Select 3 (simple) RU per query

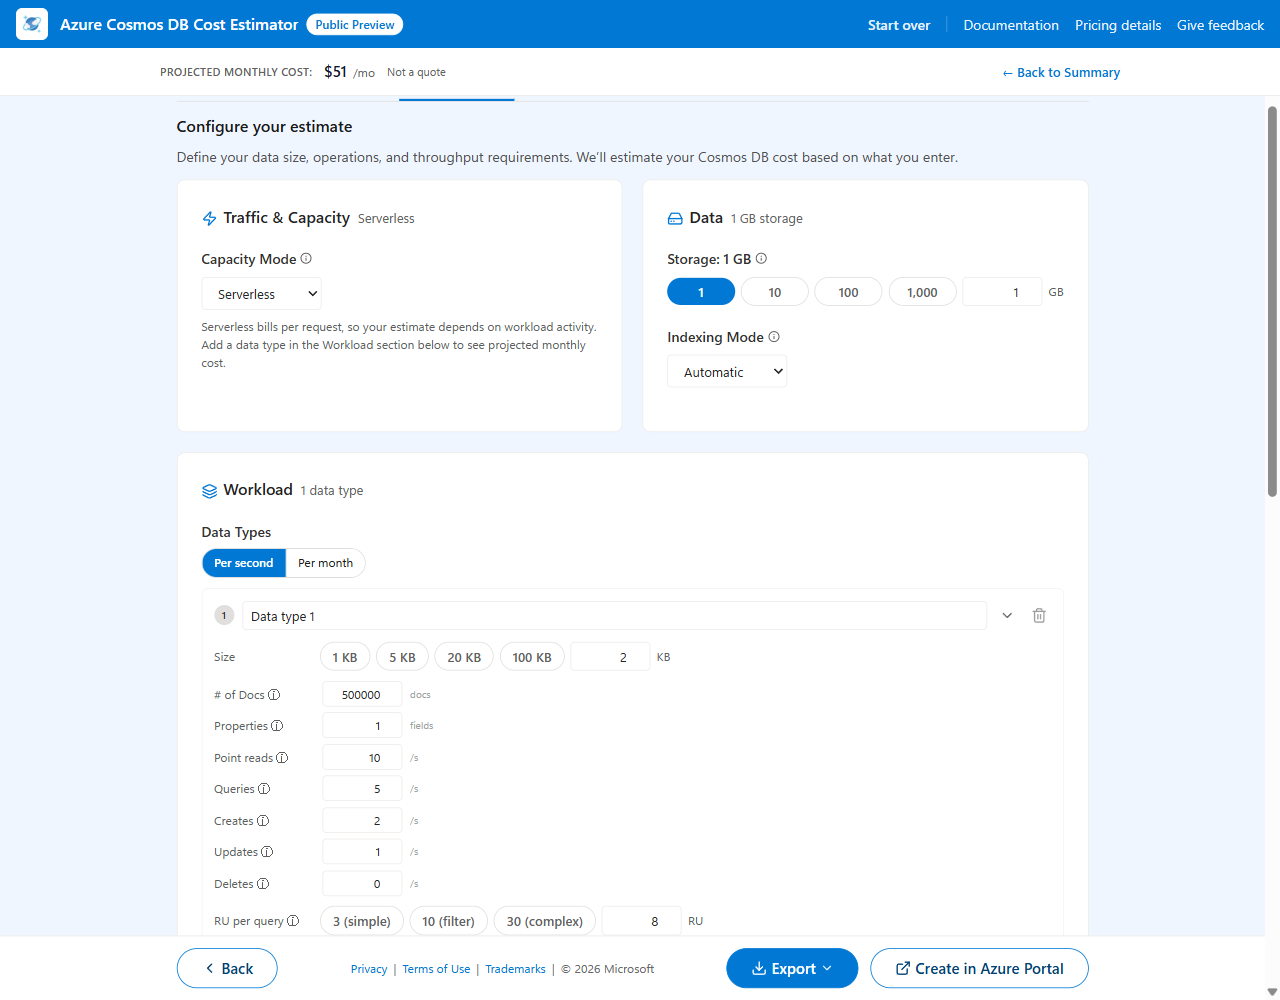click(x=362, y=921)
